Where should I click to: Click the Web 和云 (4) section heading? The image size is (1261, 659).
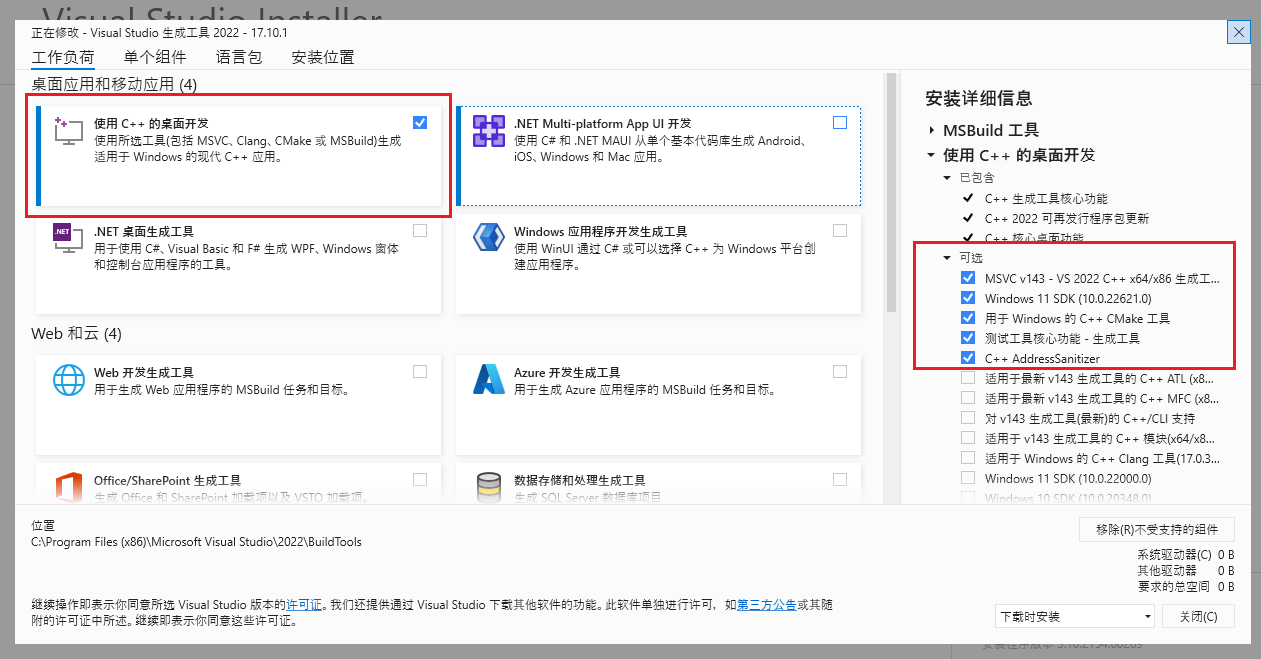pyautogui.click(x=76, y=333)
